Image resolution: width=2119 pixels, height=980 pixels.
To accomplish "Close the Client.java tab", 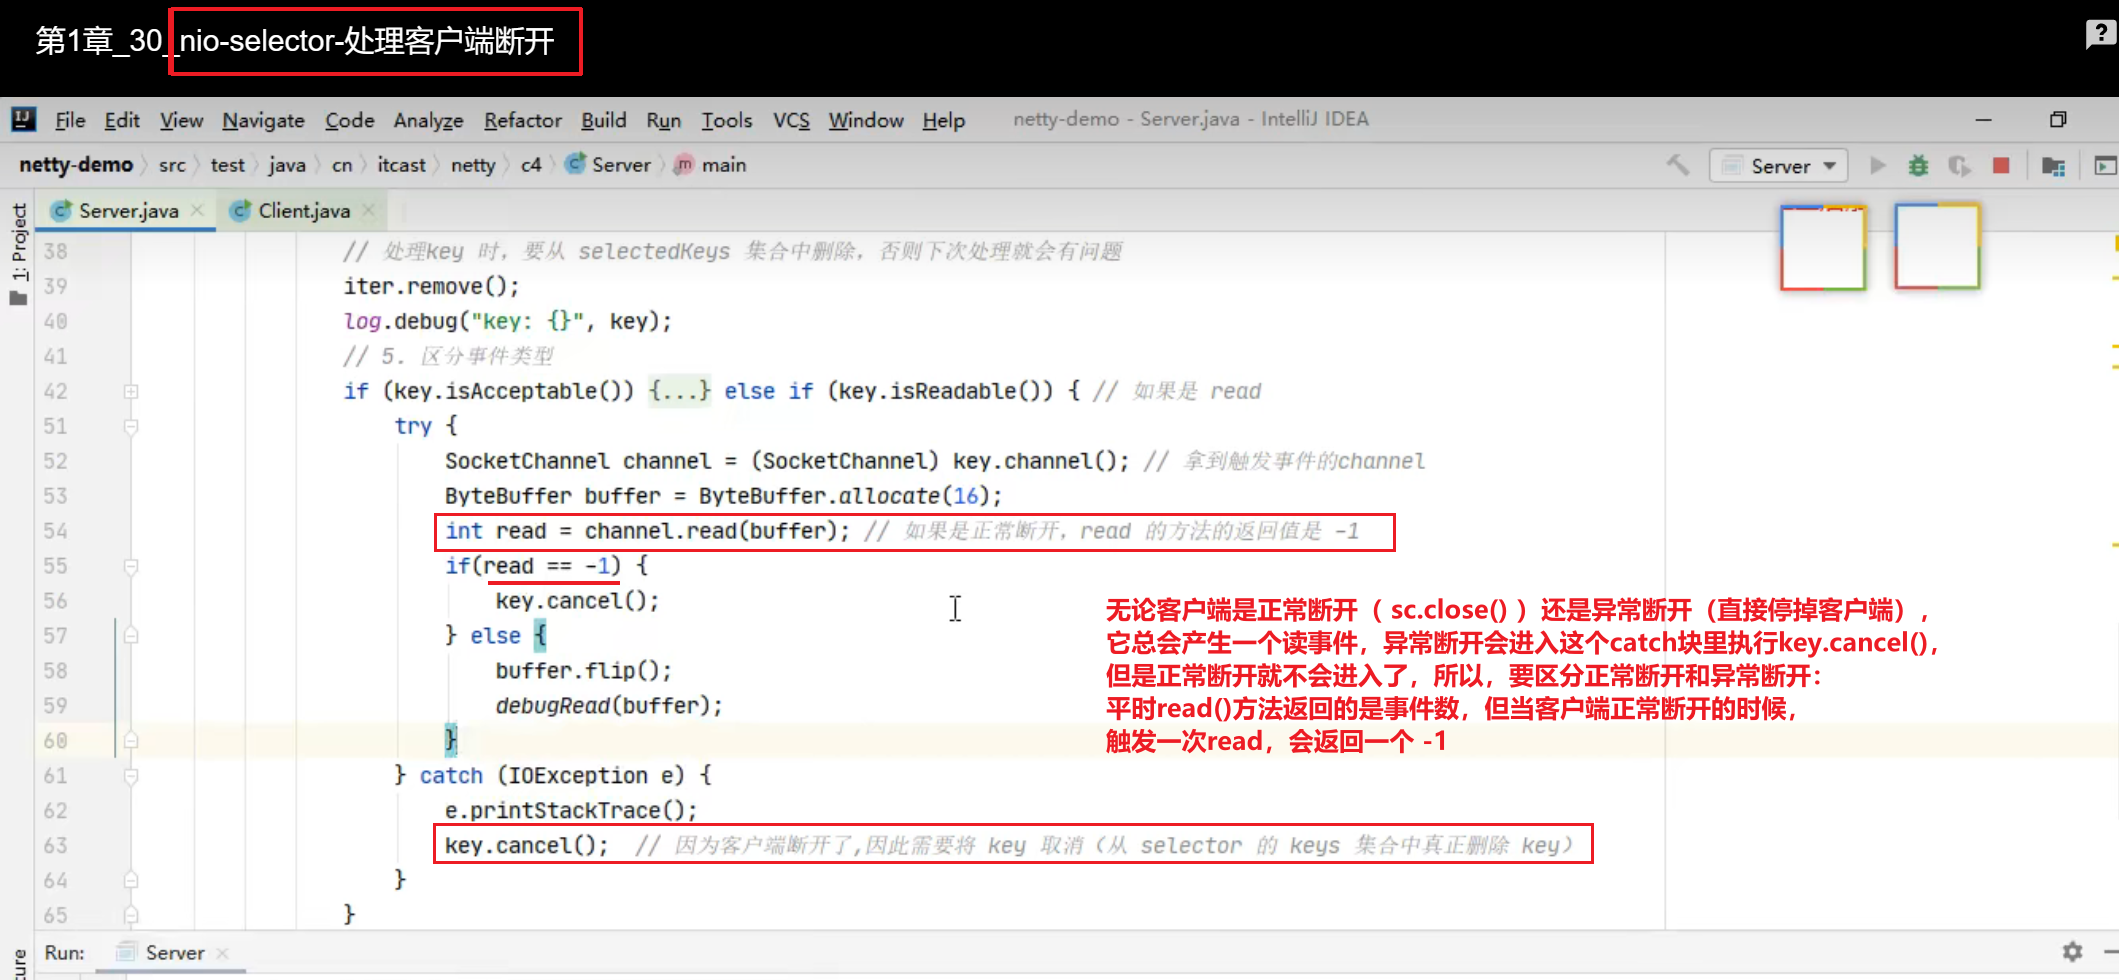I will (369, 210).
